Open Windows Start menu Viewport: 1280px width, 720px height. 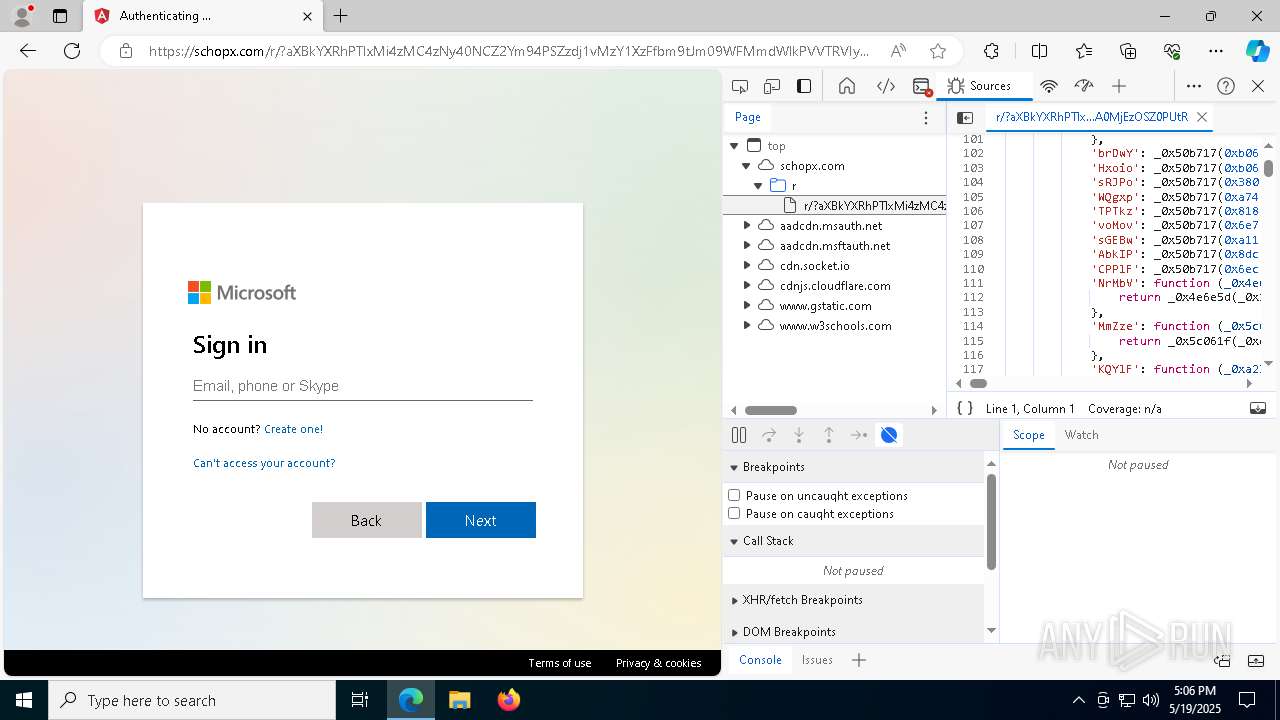(24, 700)
